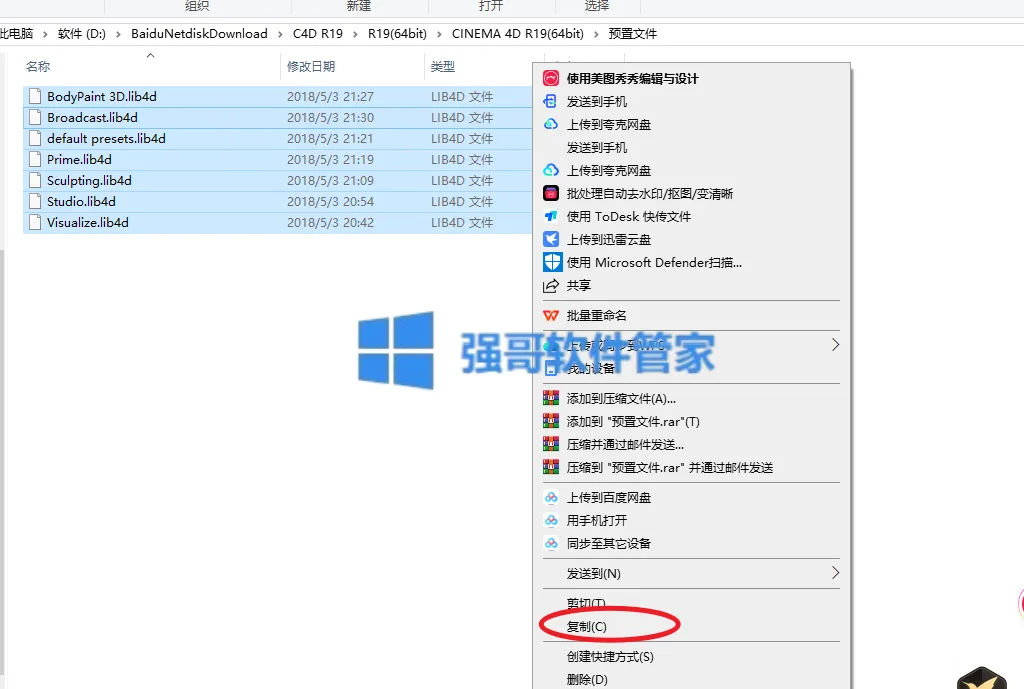1024x689 pixels.
Task: Choose 压缩到 "预置文件.rar" 并通过邮件发送
Action: point(669,468)
